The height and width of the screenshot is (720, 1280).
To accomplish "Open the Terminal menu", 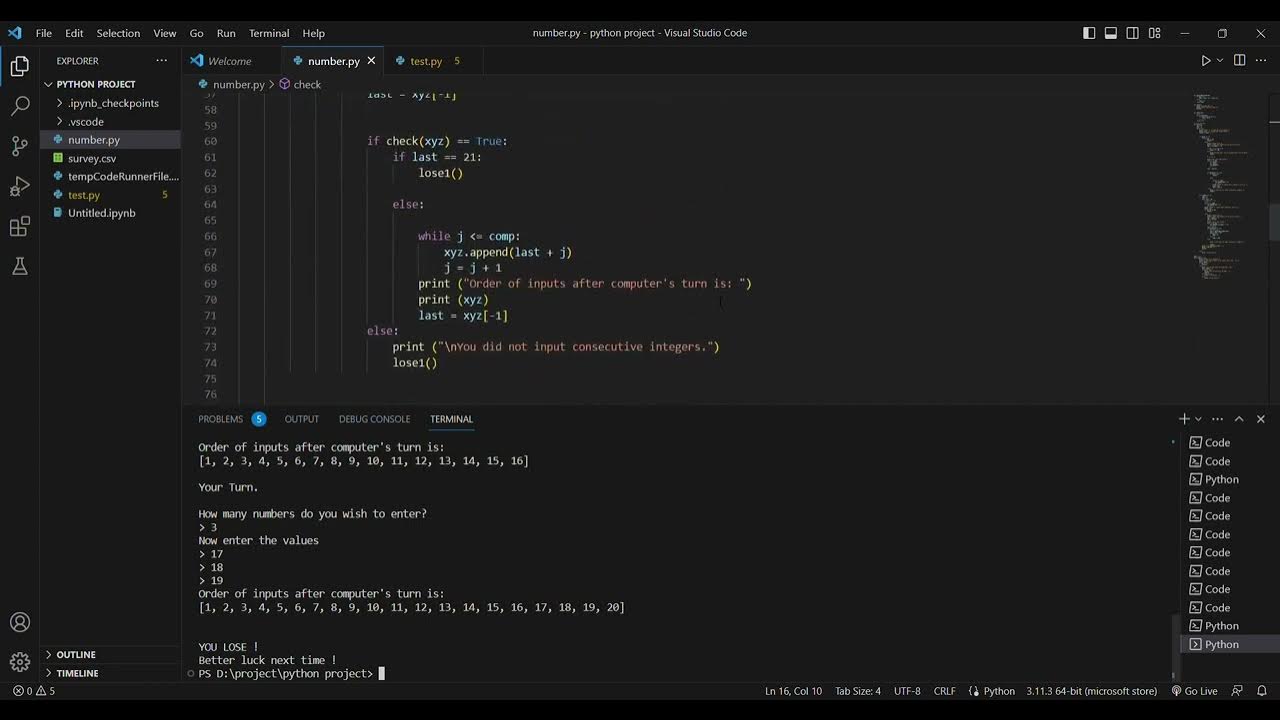I will point(269,33).
